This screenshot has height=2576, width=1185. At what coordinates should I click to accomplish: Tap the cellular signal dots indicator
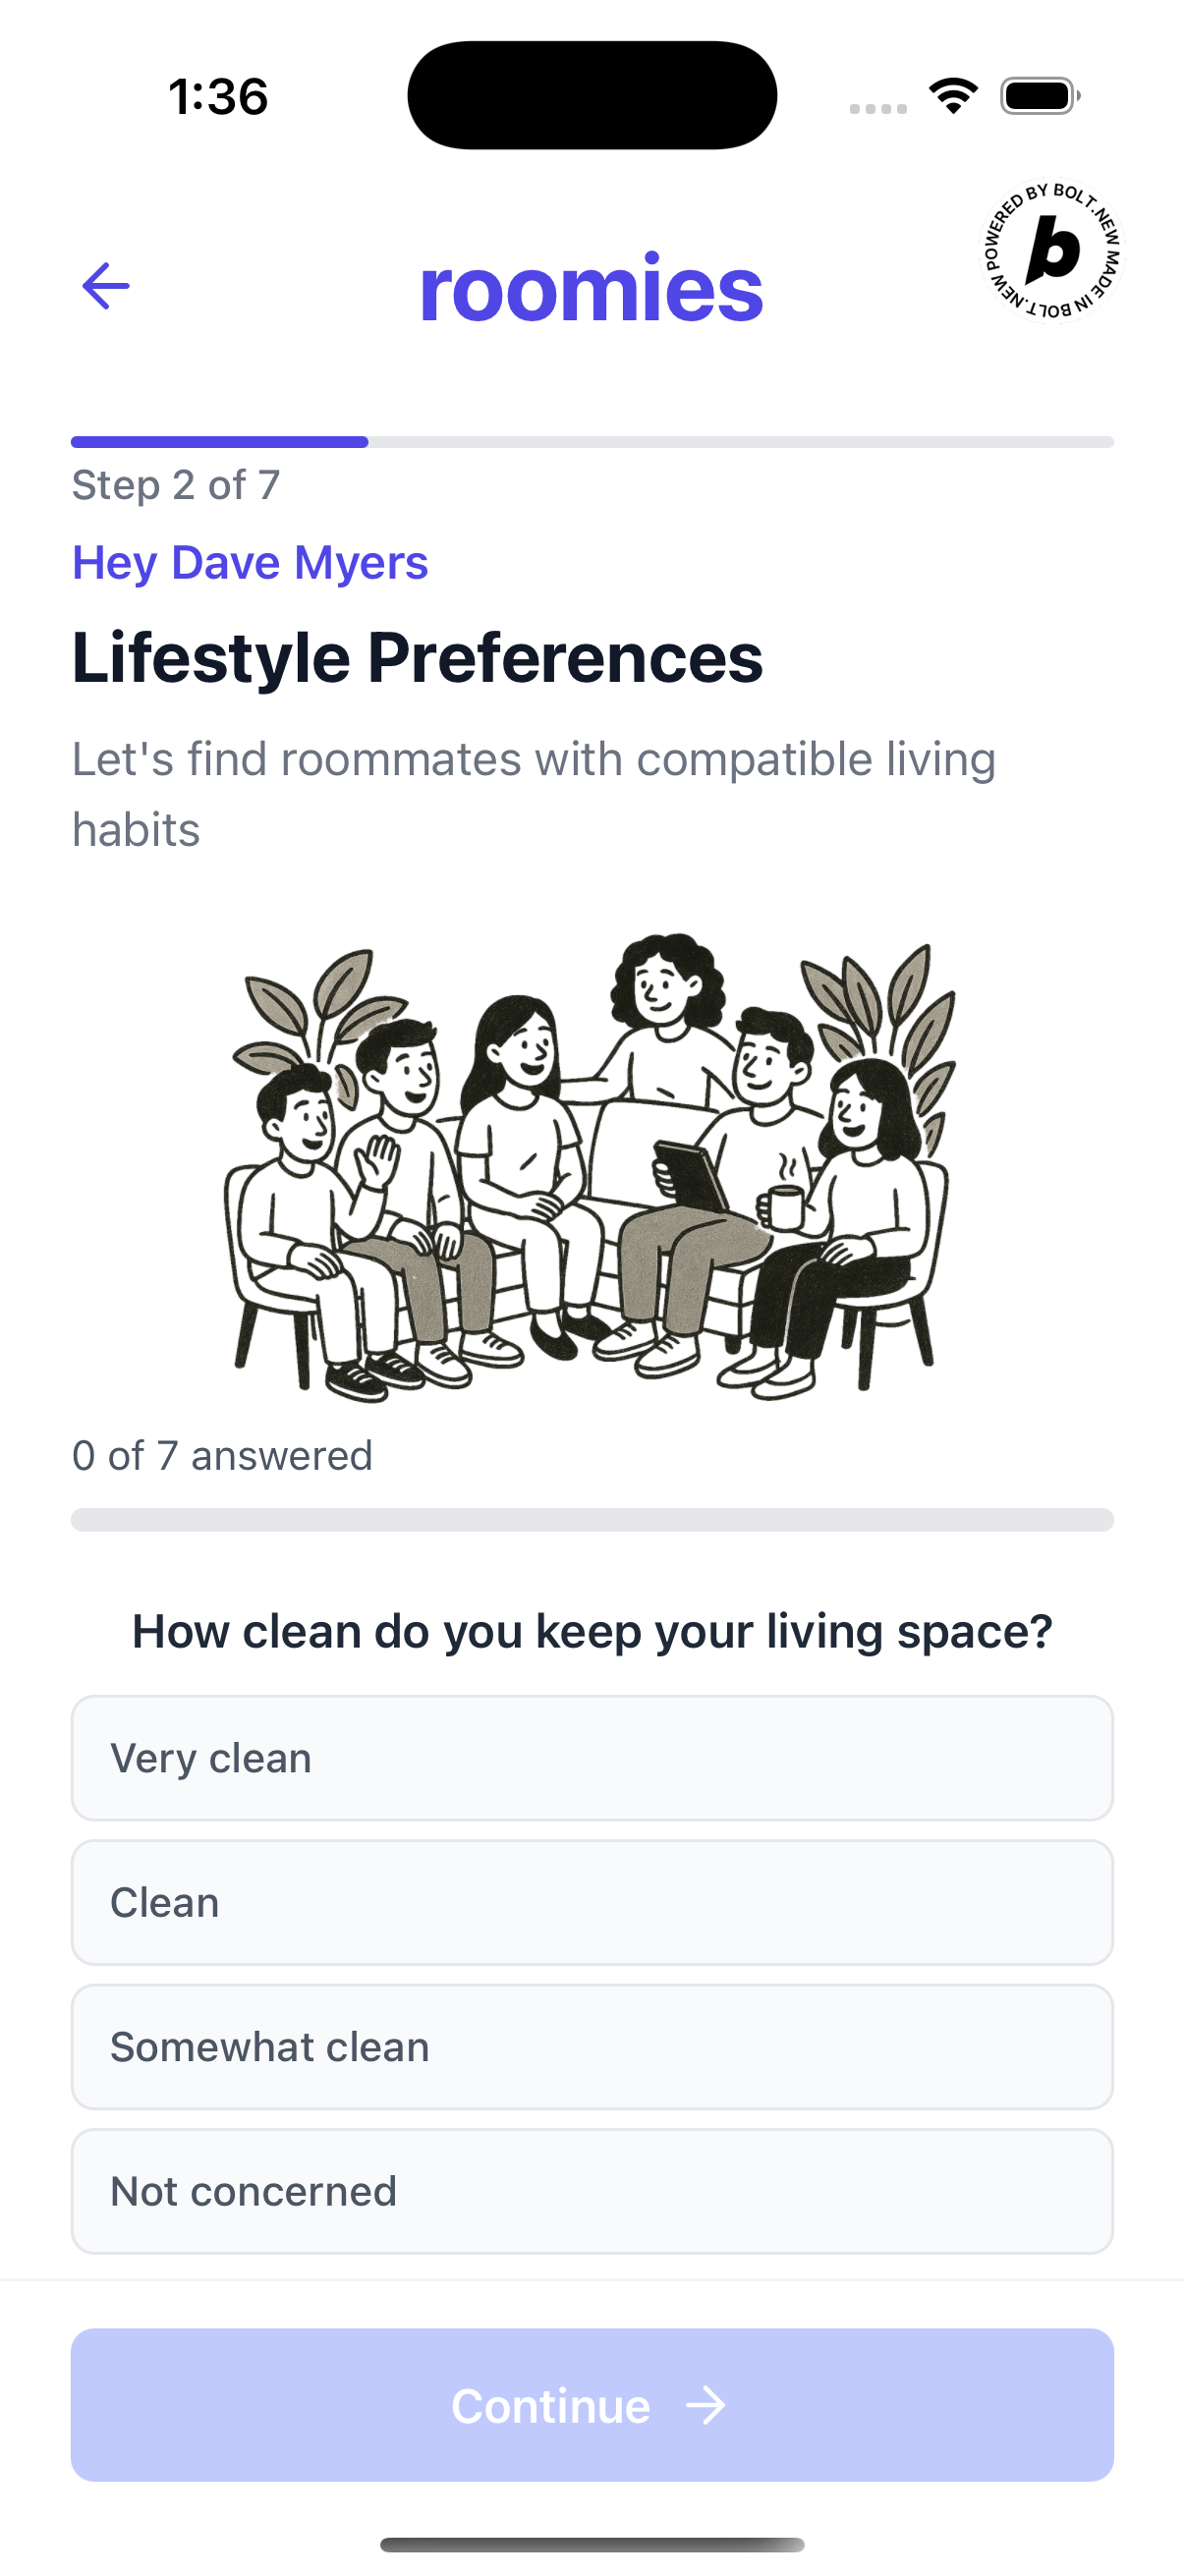(878, 108)
